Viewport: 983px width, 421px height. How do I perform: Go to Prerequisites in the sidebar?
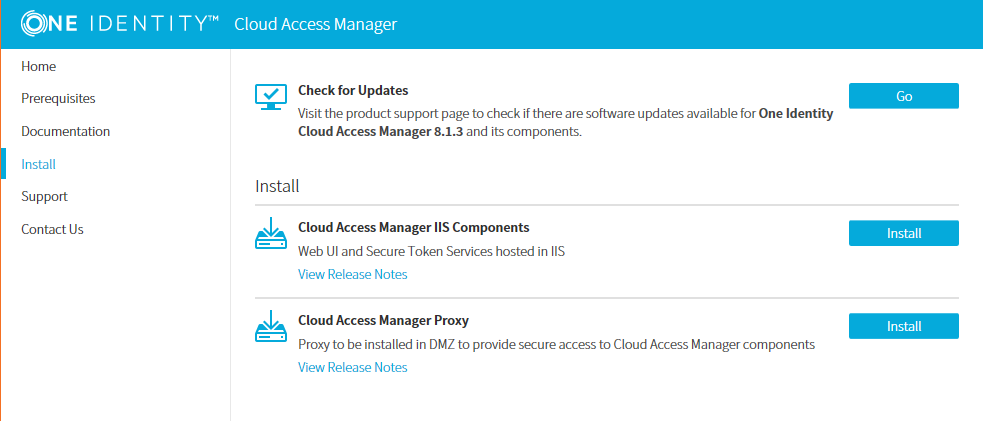[58, 98]
